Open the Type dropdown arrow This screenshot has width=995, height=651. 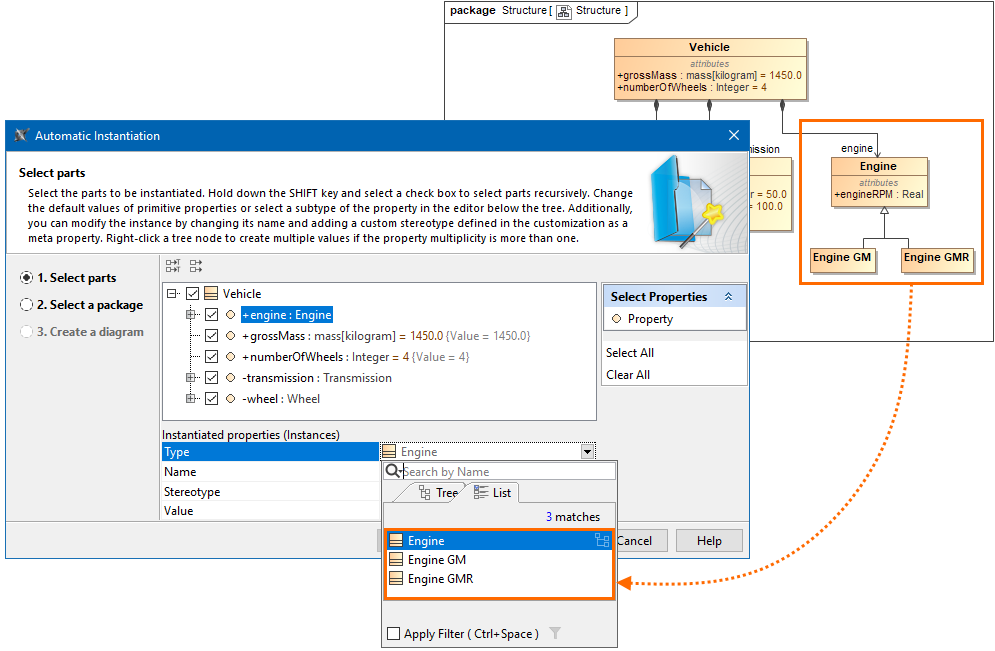tap(588, 452)
